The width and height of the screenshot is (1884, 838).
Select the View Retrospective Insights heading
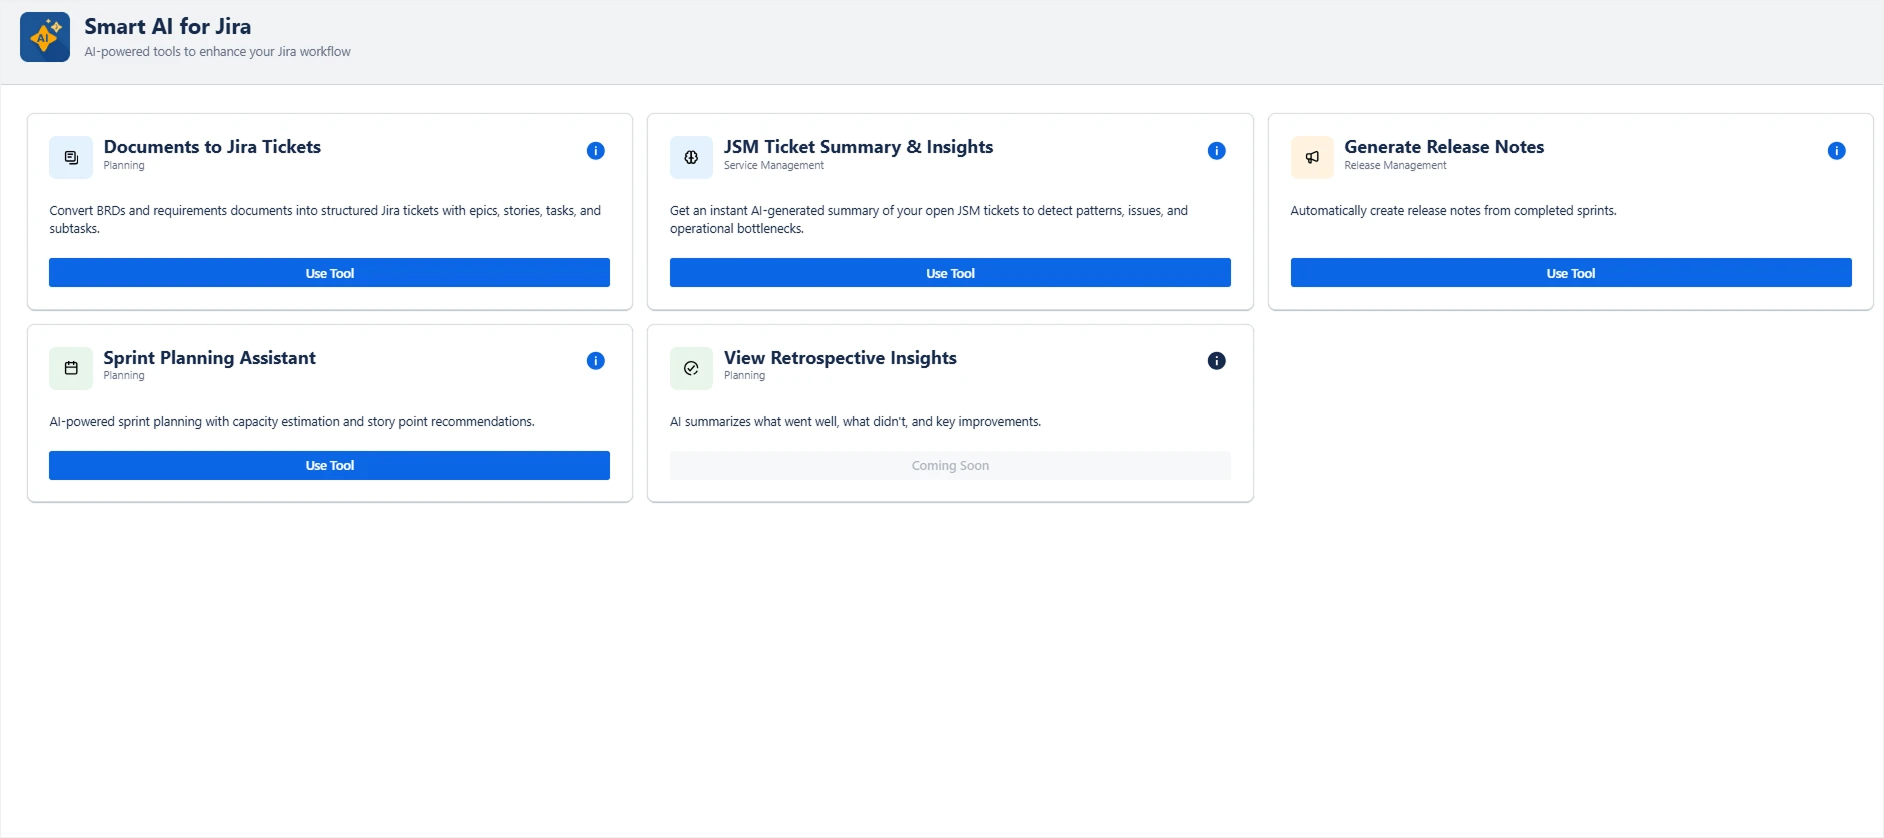(840, 358)
